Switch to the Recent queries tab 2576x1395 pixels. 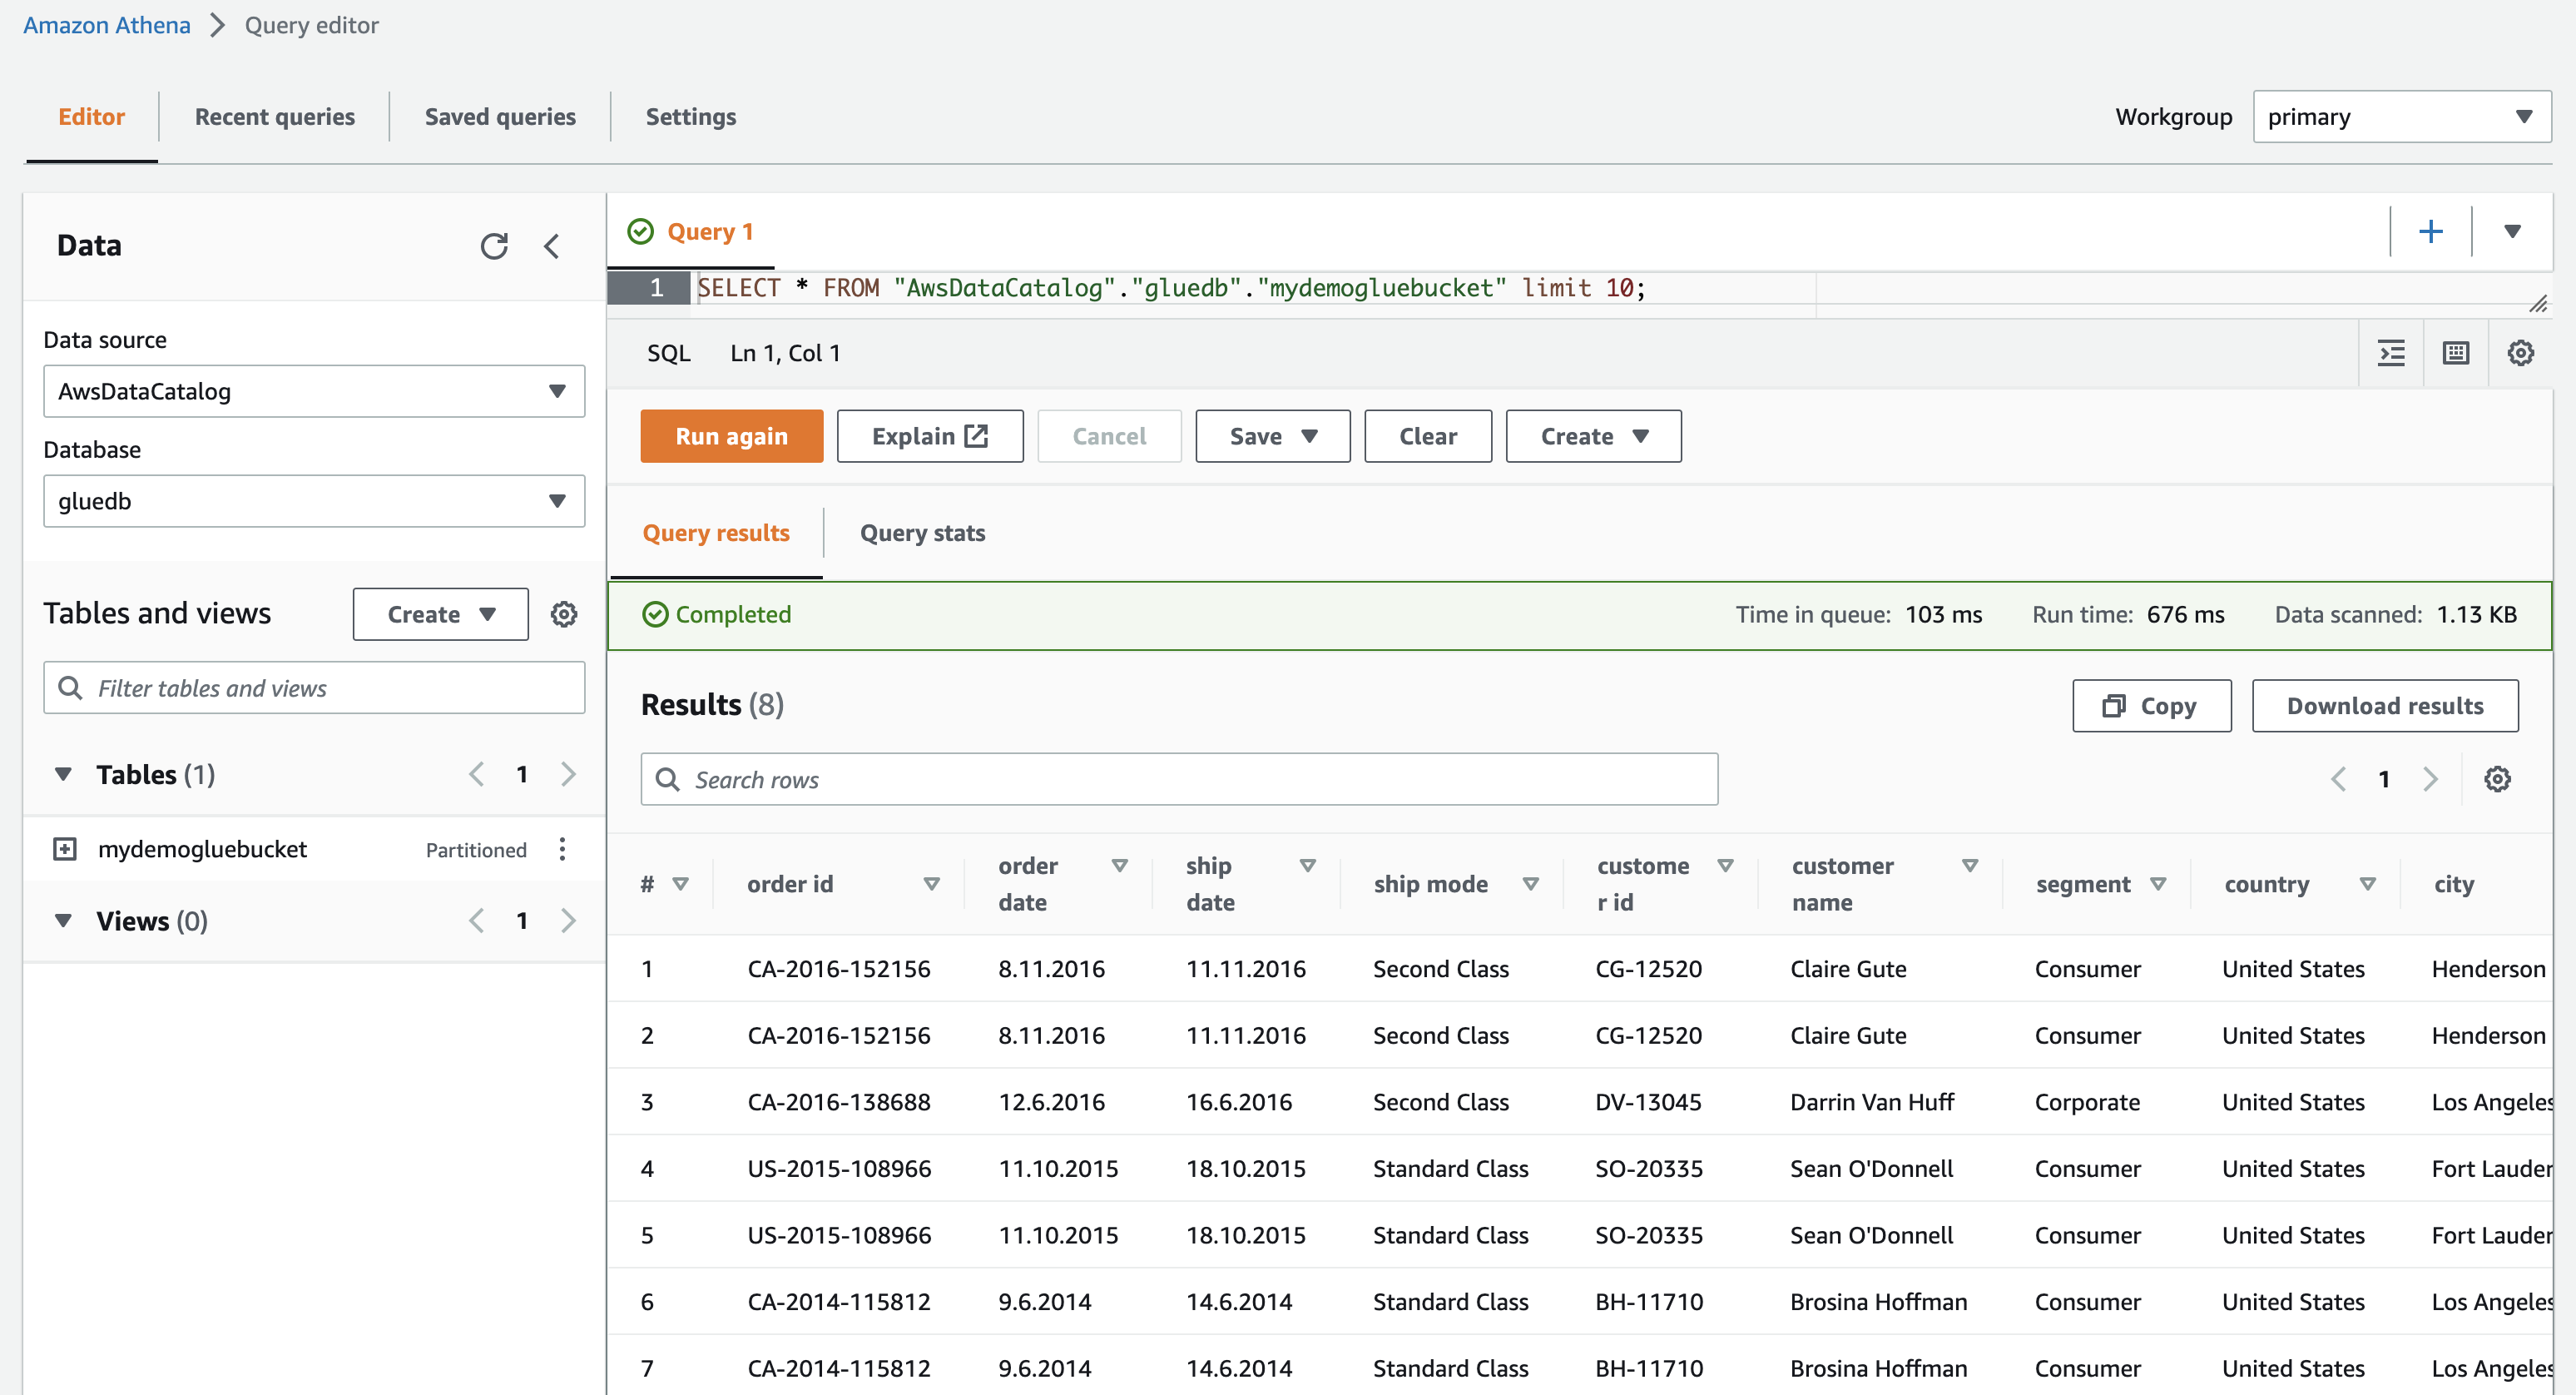tap(274, 117)
